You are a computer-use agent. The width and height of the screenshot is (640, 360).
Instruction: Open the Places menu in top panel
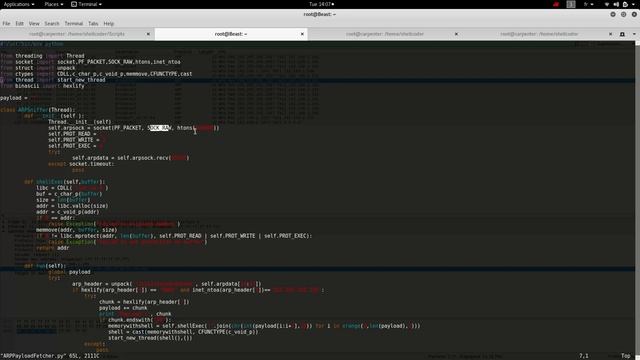coord(54,4)
